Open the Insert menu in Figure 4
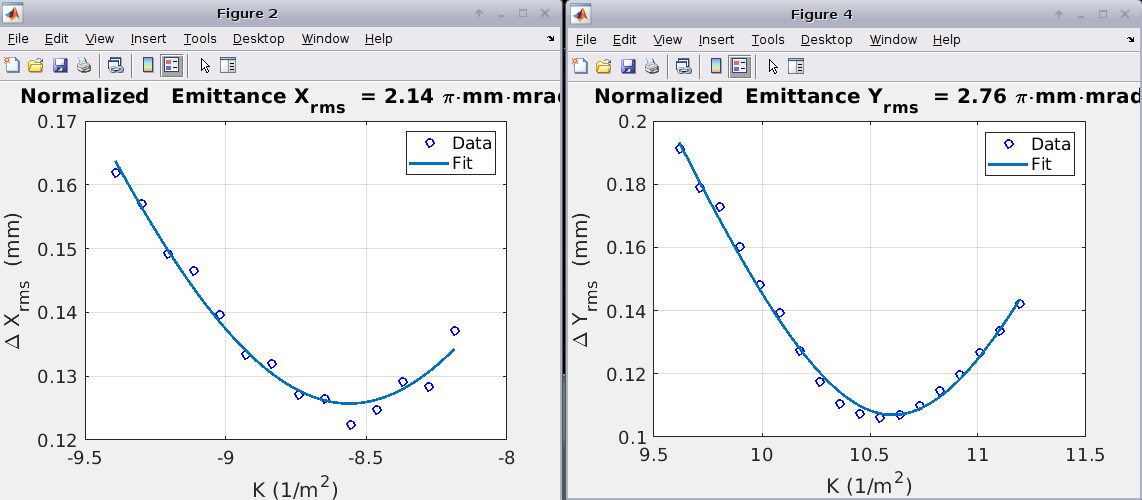 (x=716, y=39)
